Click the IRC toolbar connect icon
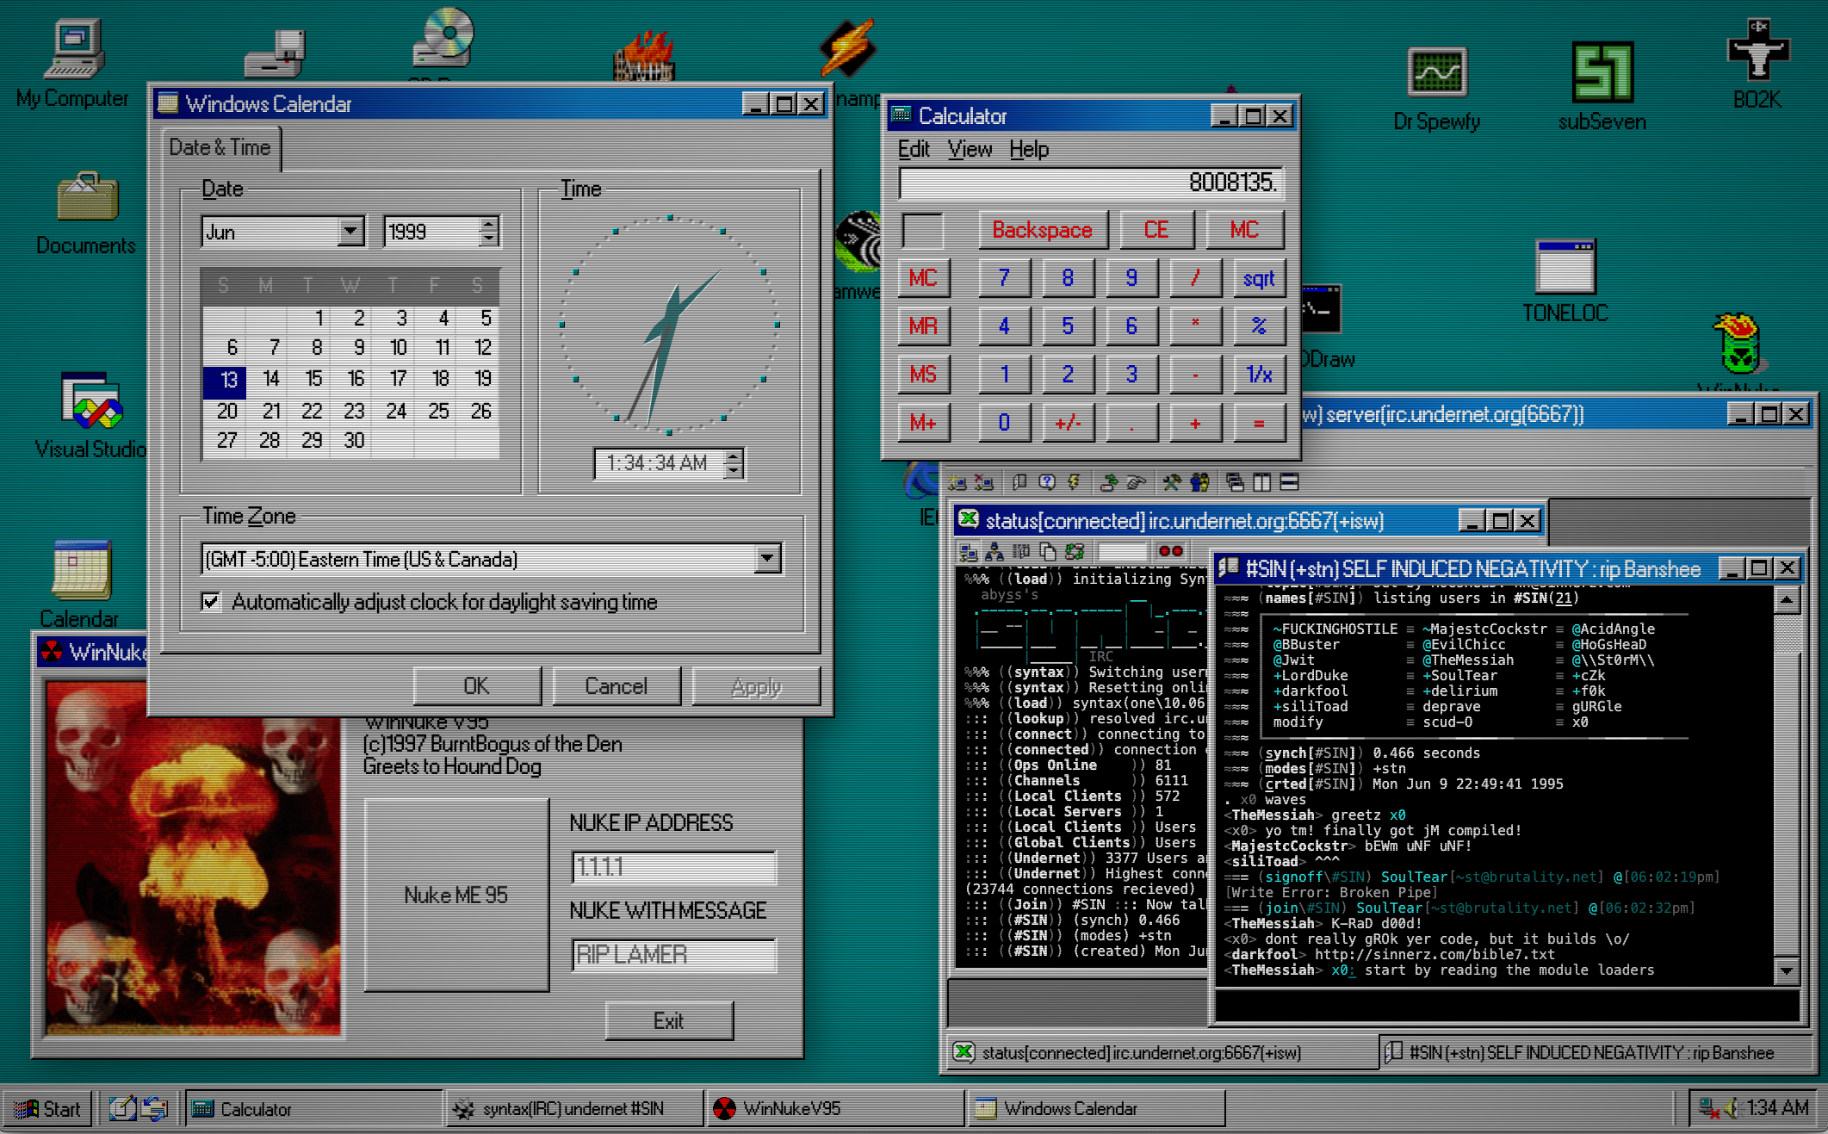 957,483
